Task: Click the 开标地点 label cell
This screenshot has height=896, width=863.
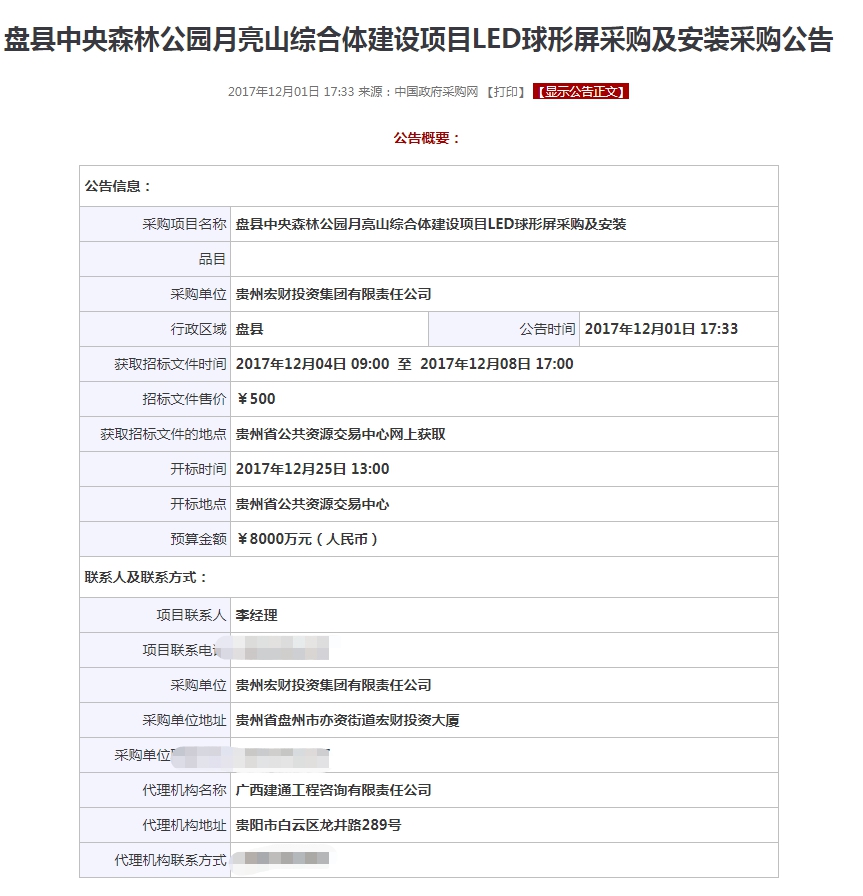Action: [156, 504]
